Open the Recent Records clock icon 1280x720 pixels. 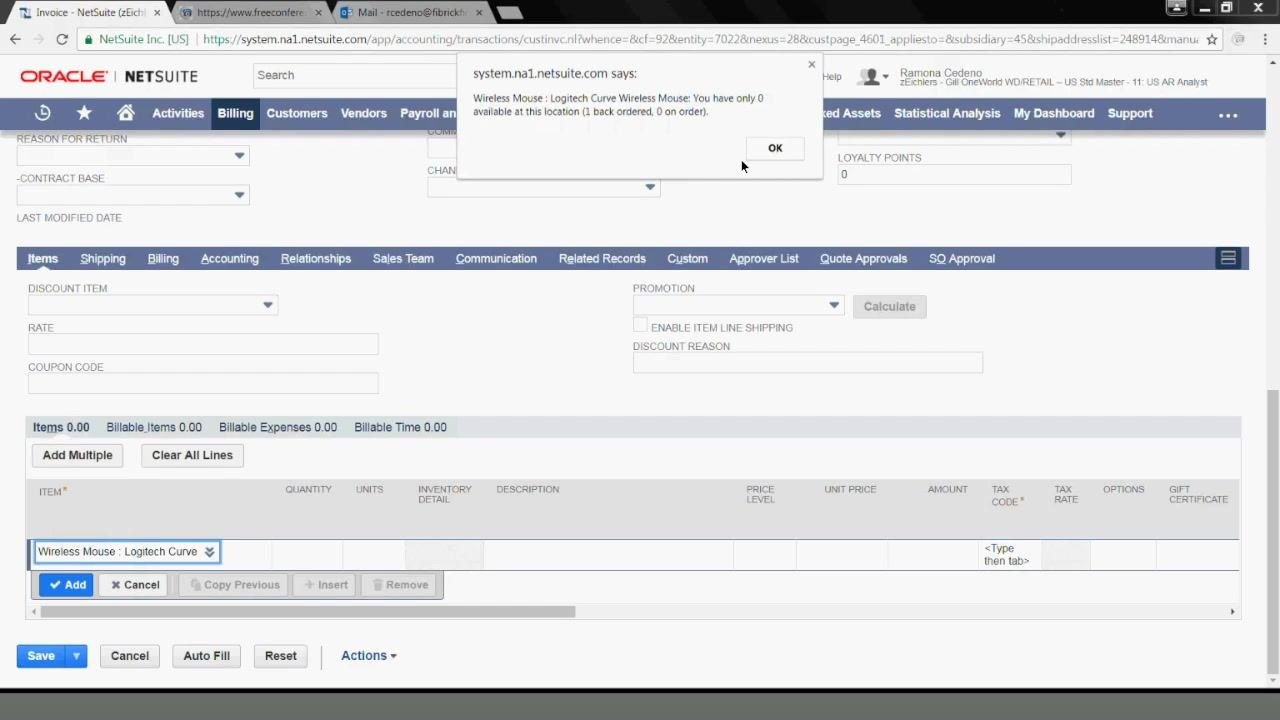coord(42,113)
